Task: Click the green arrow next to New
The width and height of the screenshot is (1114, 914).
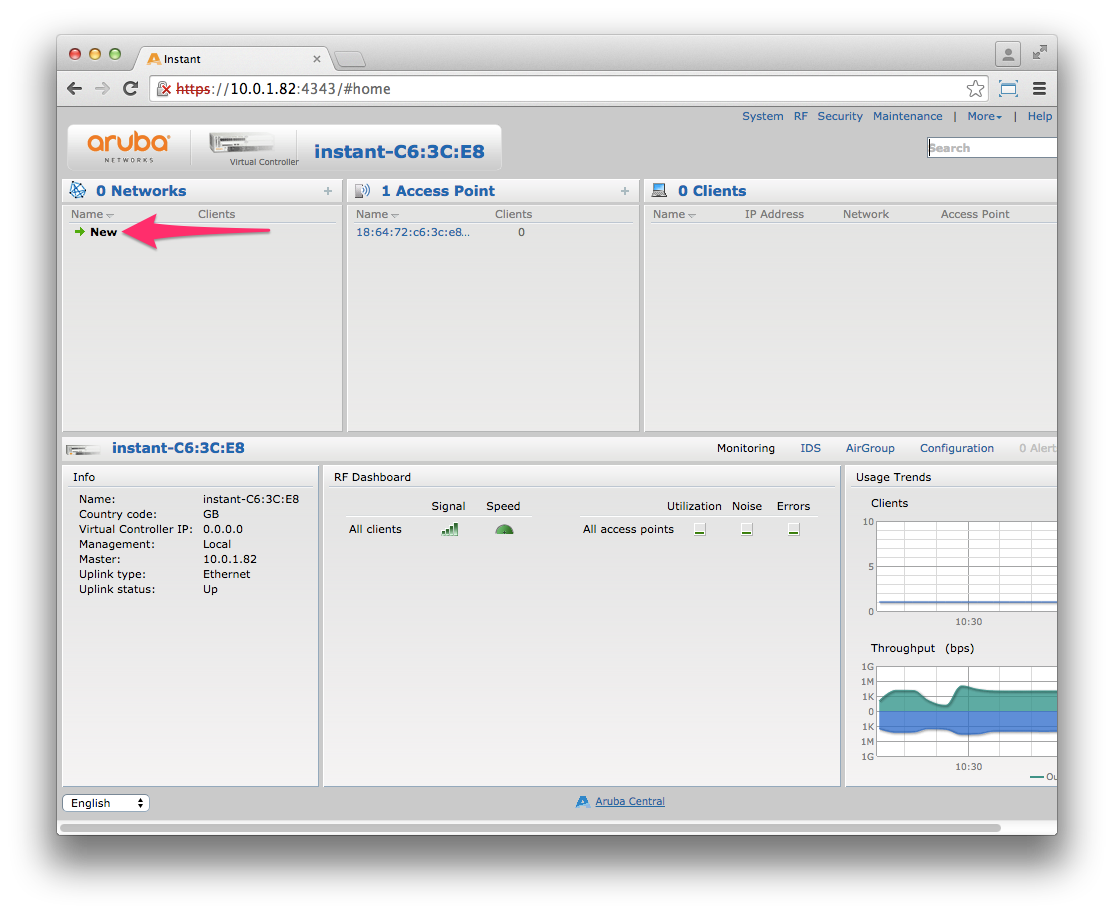Action: [80, 232]
